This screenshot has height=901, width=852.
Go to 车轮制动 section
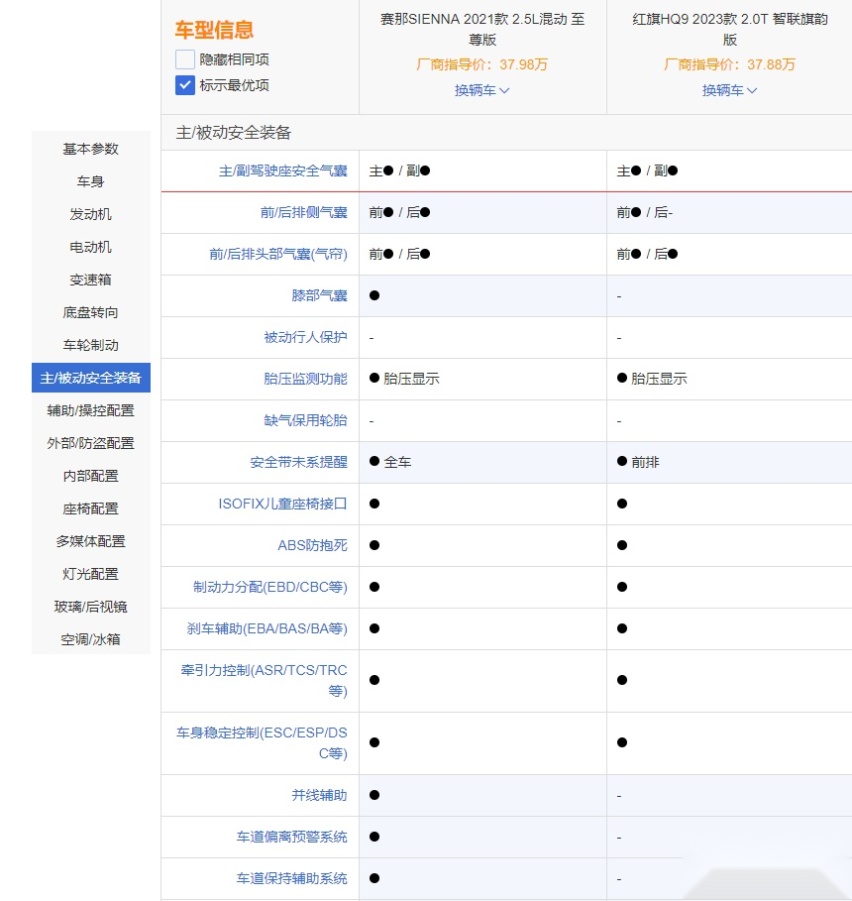91,345
